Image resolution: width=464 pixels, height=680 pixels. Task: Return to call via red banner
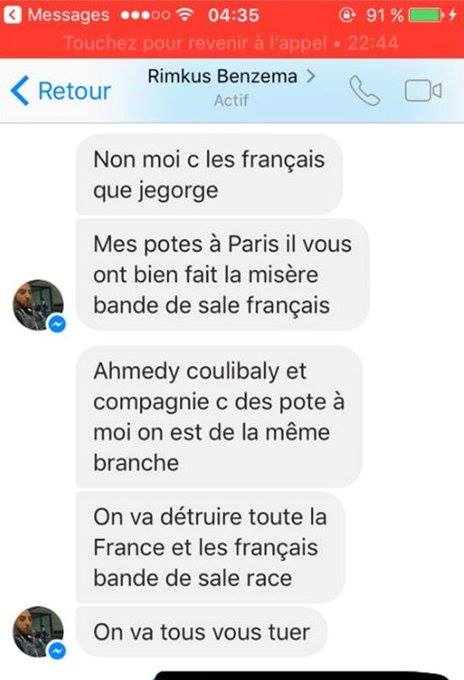tap(232, 43)
